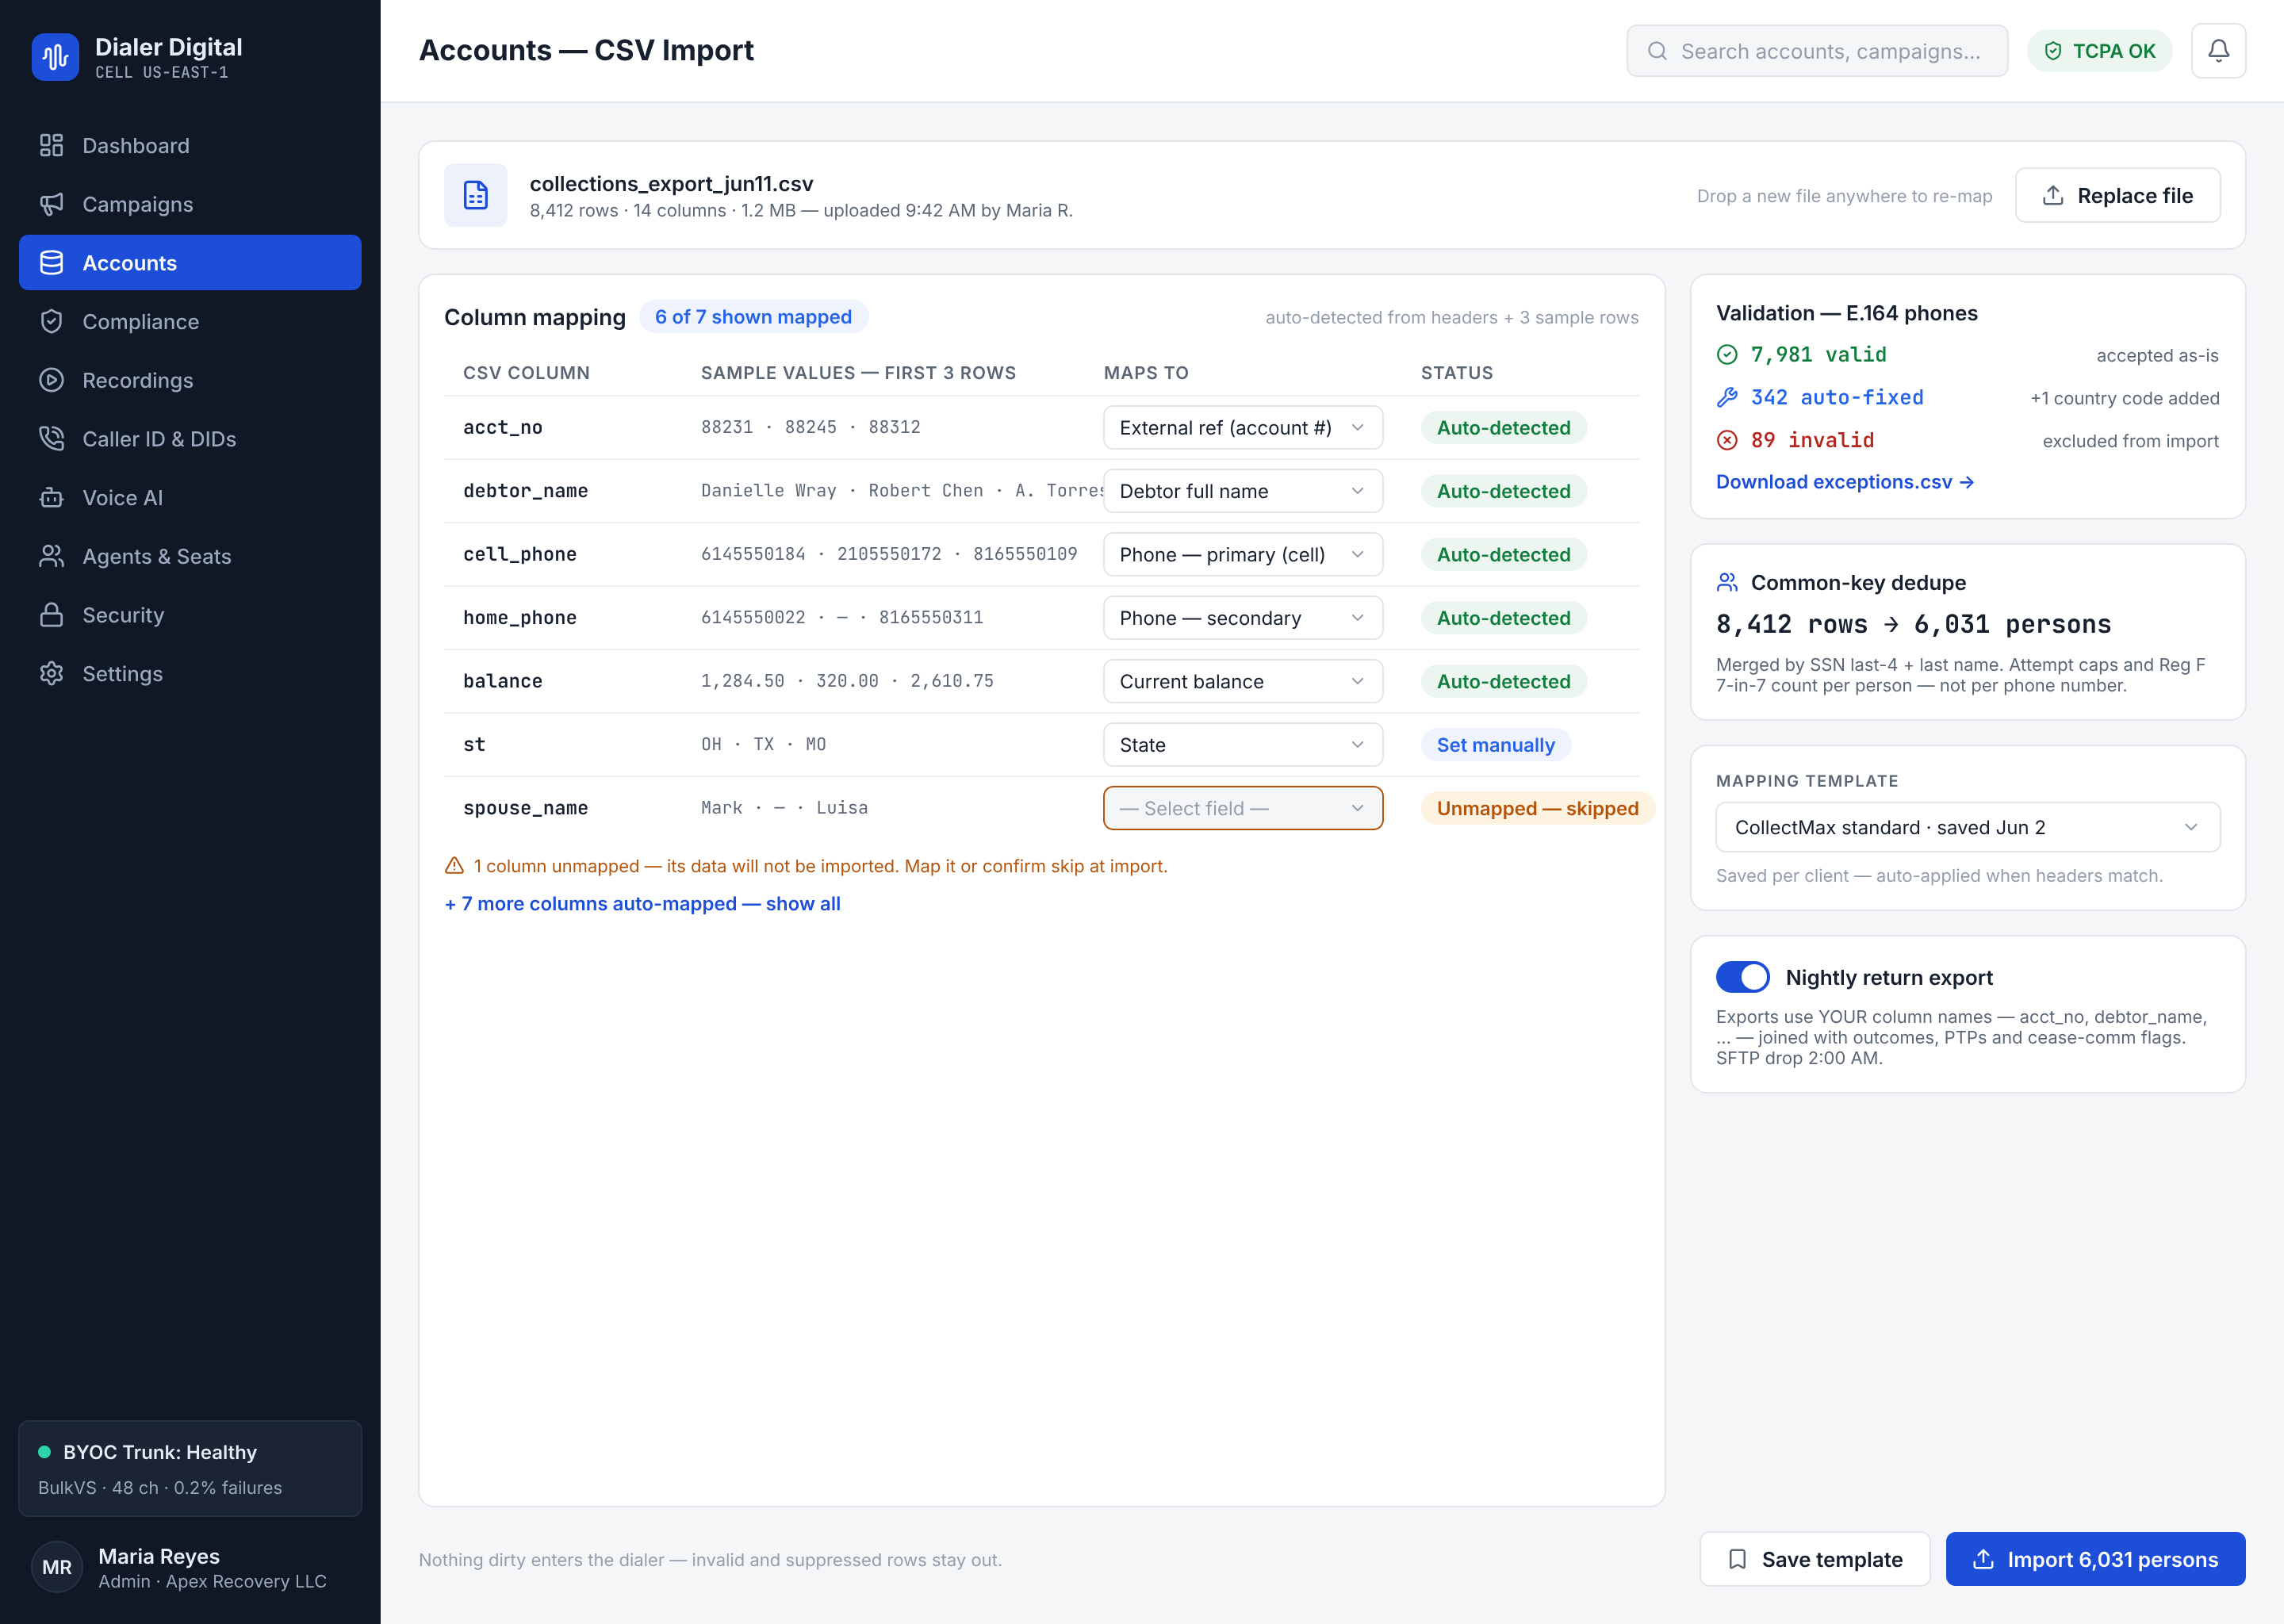Click the Campaigns megaphone icon
Screen dimensions: 2284x1624
click(x=51, y=204)
